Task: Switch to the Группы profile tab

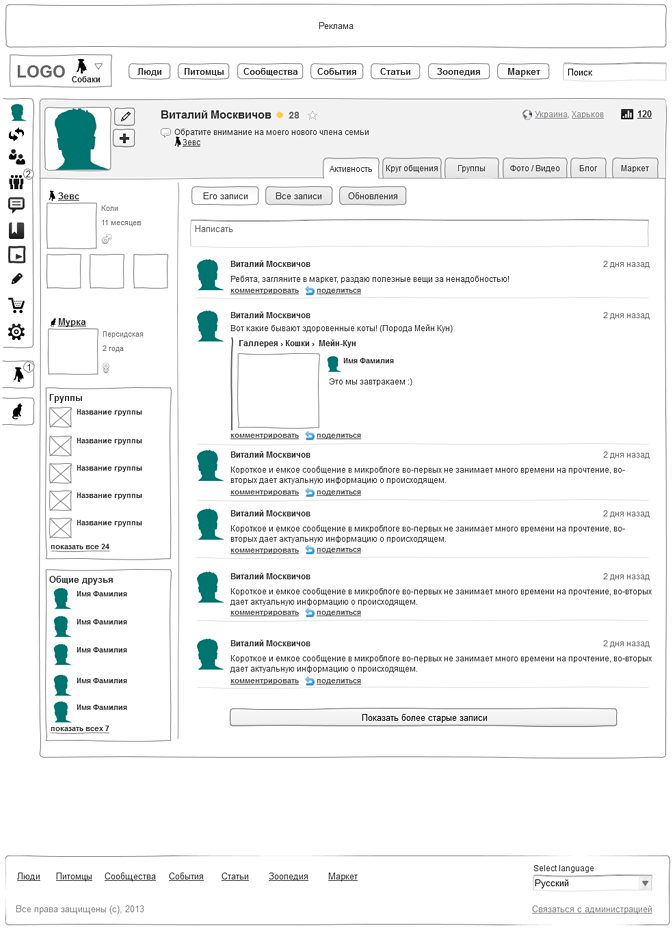Action: (x=471, y=168)
